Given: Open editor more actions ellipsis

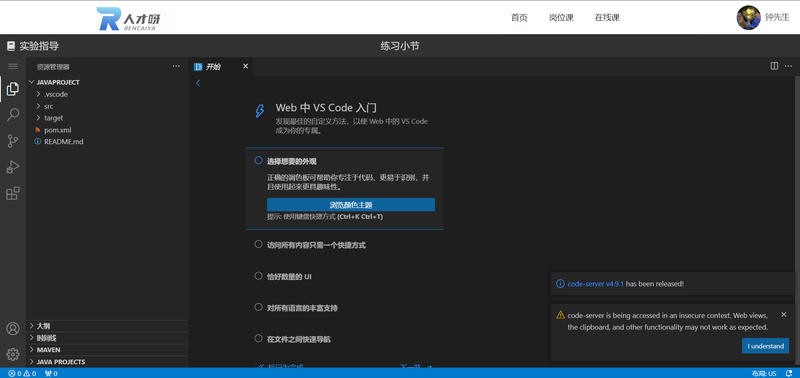Looking at the screenshot, I should pyautogui.click(x=788, y=66).
